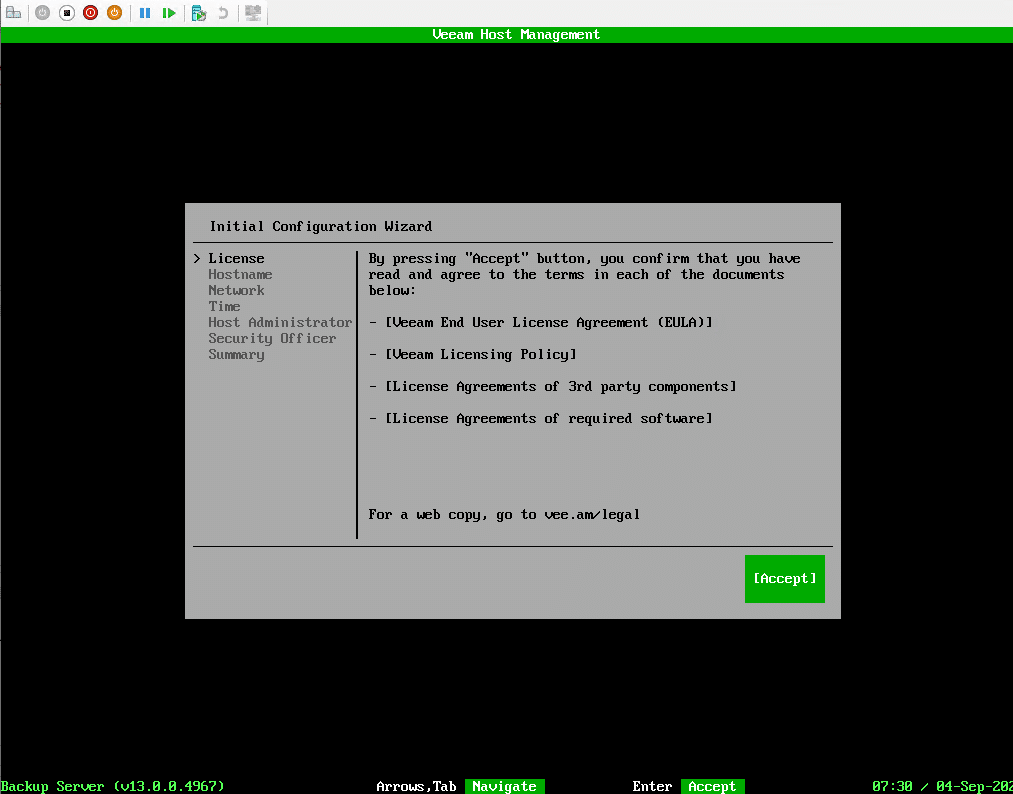The width and height of the screenshot is (1013, 794).
Task: Select the Host Administrator step
Action: pos(280,322)
